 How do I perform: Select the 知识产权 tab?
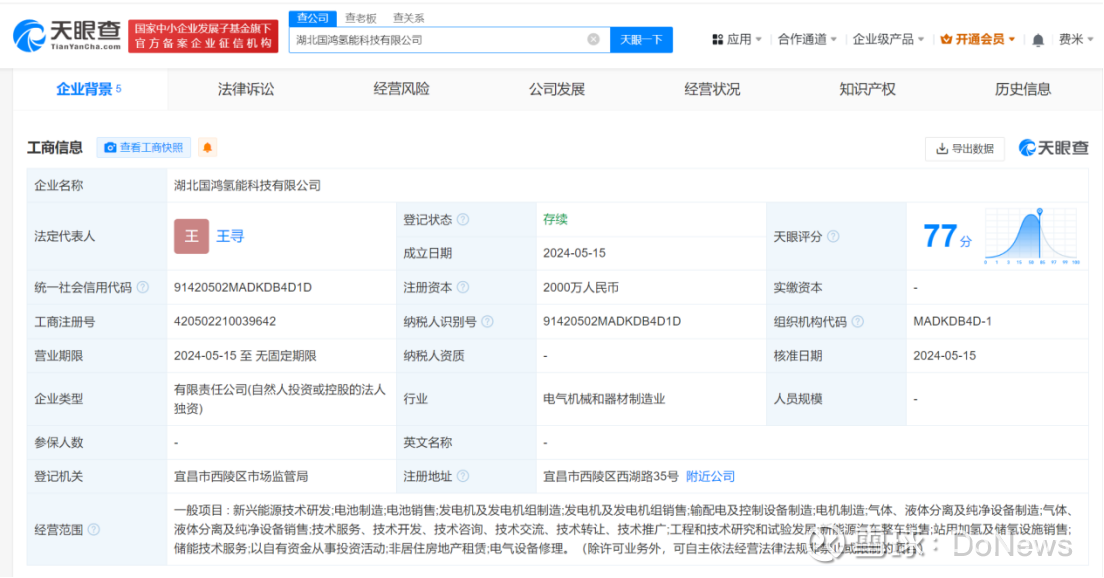click(867, 89)
